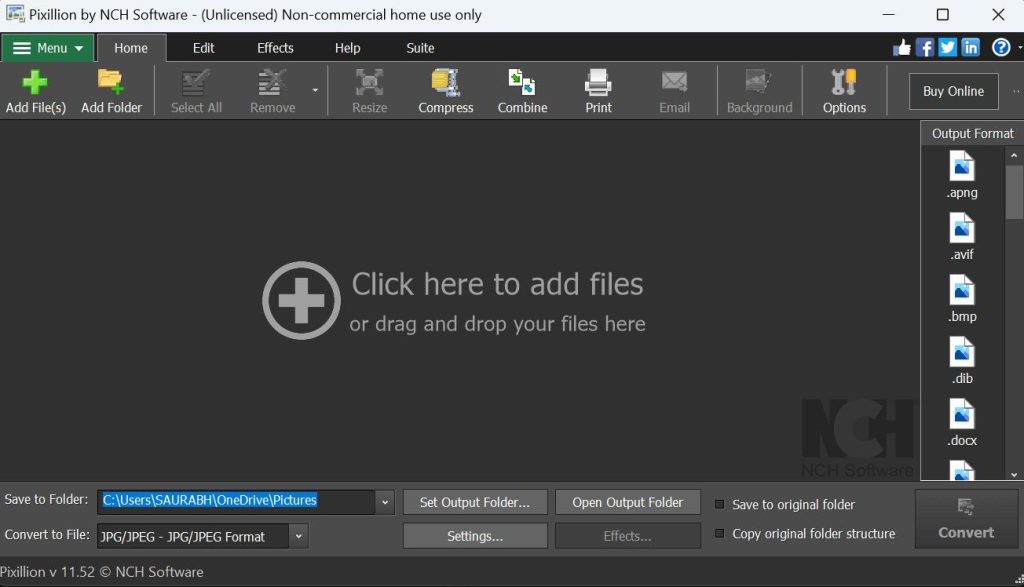The width and height of the screenshot is (1024, 587).
Task: Click the Output Format panel header
Action: coord(972,133)
